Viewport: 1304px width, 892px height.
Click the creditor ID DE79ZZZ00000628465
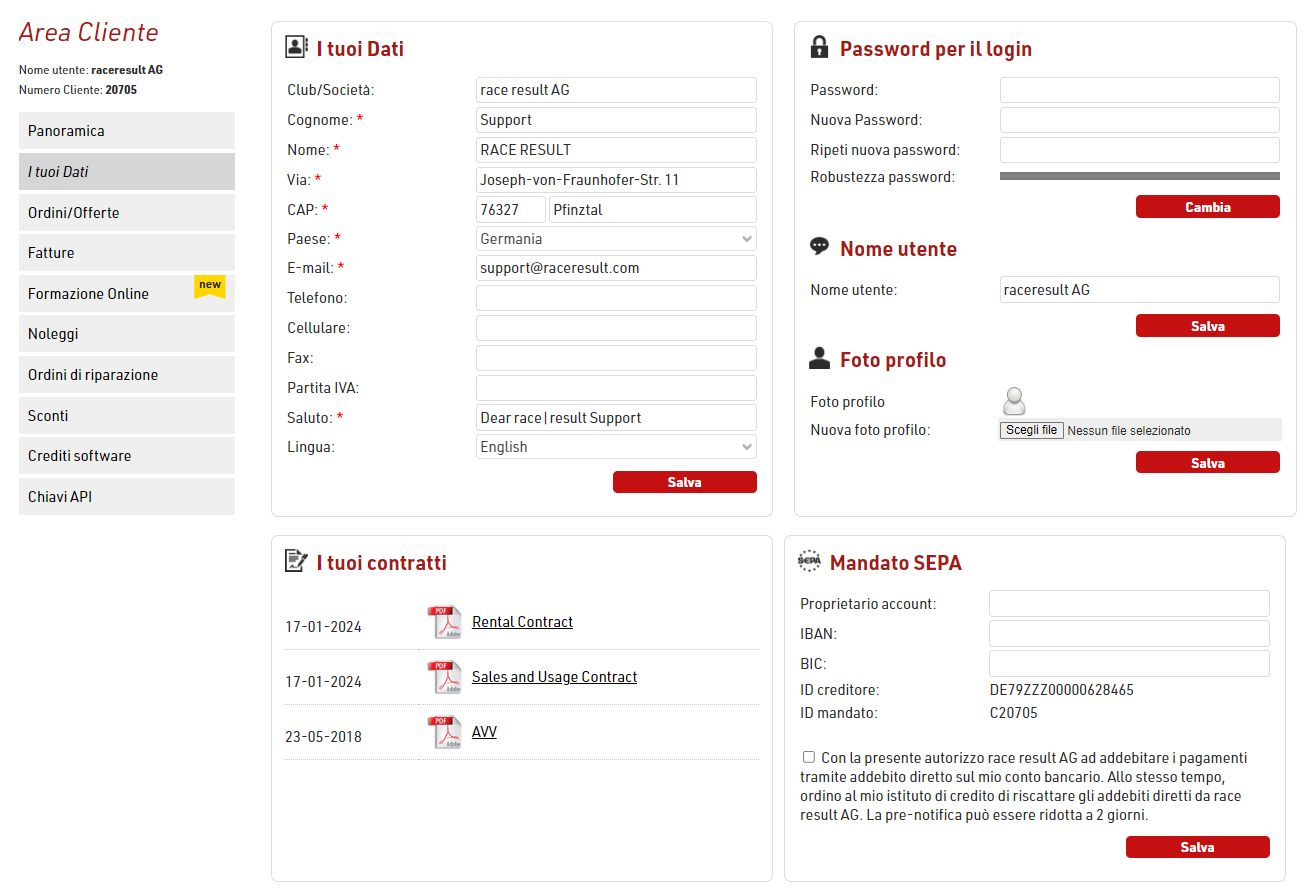point(1062,690)
